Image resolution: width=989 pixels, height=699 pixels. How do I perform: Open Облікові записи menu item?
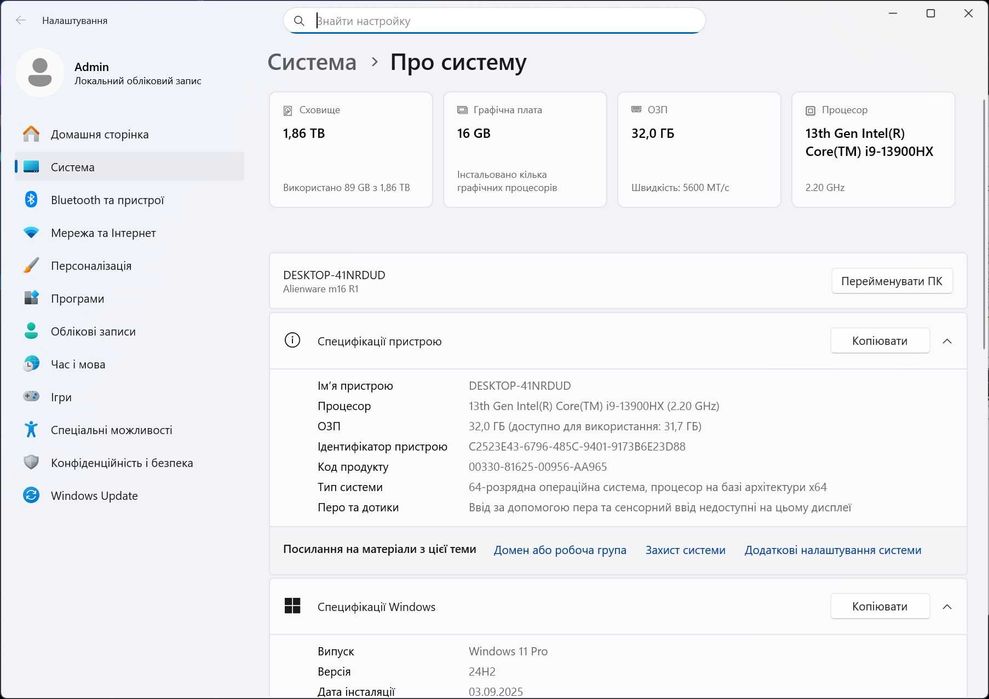pyautogui.click(x=93, y=331)
